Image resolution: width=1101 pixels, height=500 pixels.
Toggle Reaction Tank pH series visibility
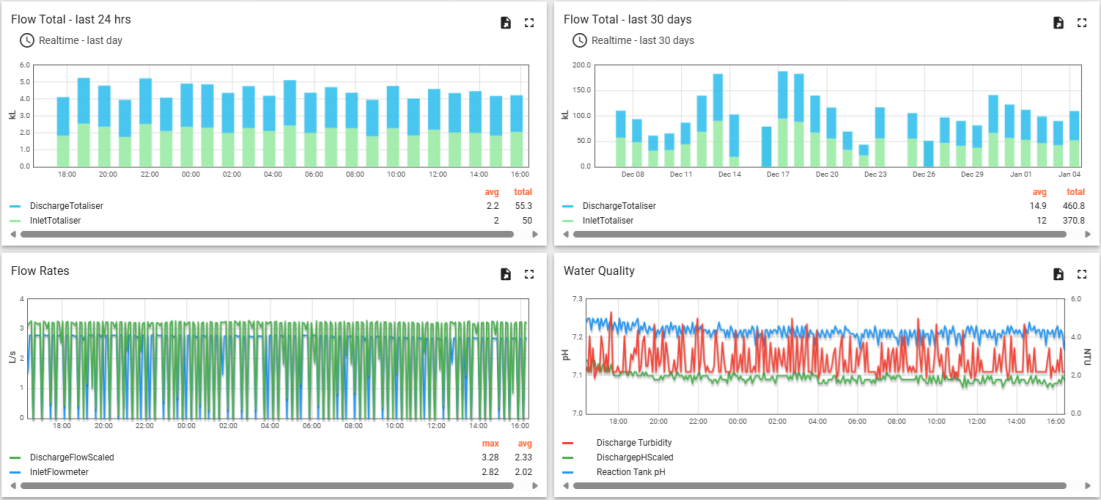(632, 472)
